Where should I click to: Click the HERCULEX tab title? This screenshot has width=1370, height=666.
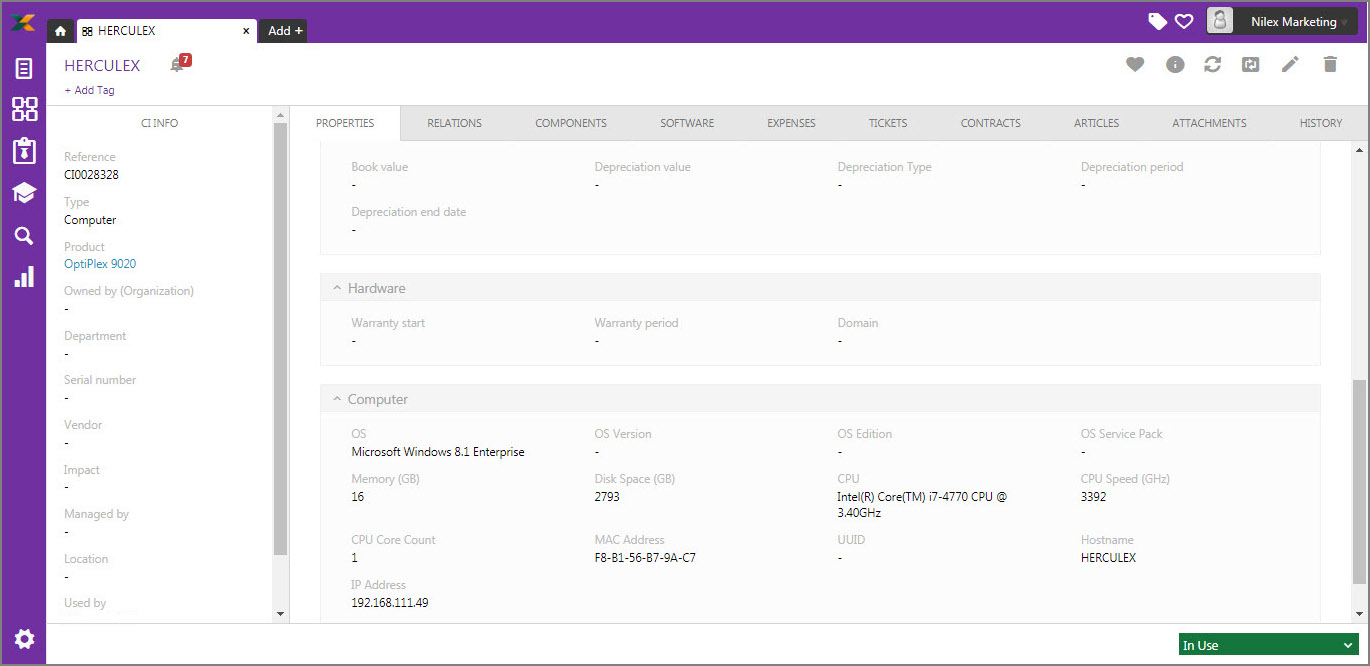click(x=126, y=31)
